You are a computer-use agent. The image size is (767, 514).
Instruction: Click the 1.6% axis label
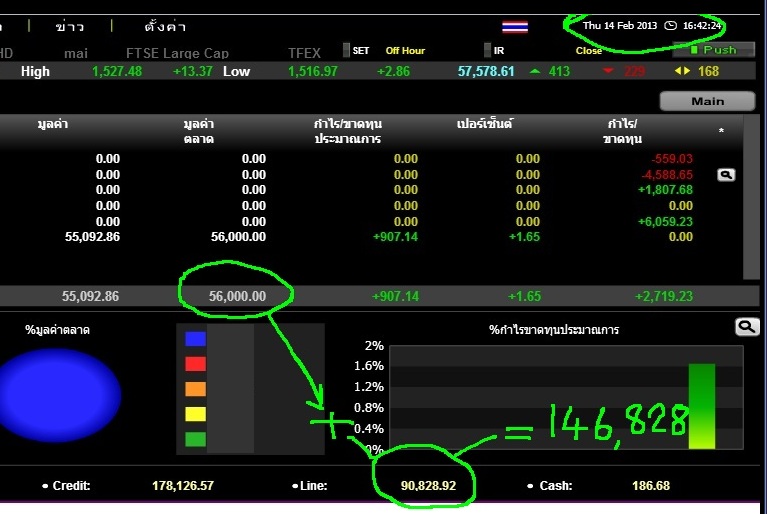click(369, 366)
